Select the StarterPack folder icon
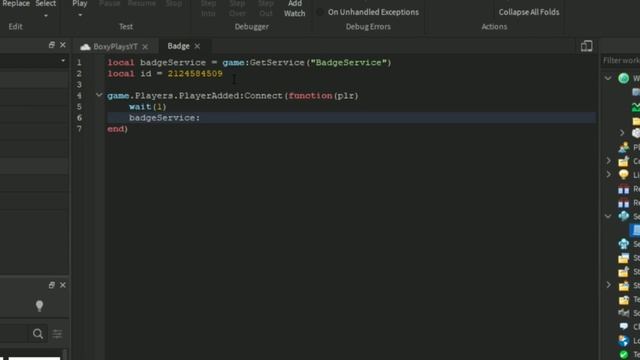This screenshot has width=640, height=360. coord(624,272)
